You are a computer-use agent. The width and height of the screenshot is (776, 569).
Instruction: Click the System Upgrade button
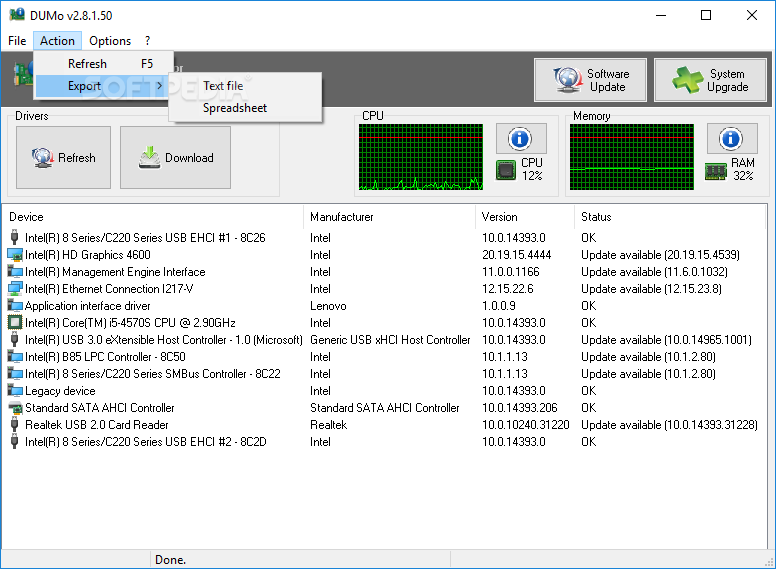710,80
